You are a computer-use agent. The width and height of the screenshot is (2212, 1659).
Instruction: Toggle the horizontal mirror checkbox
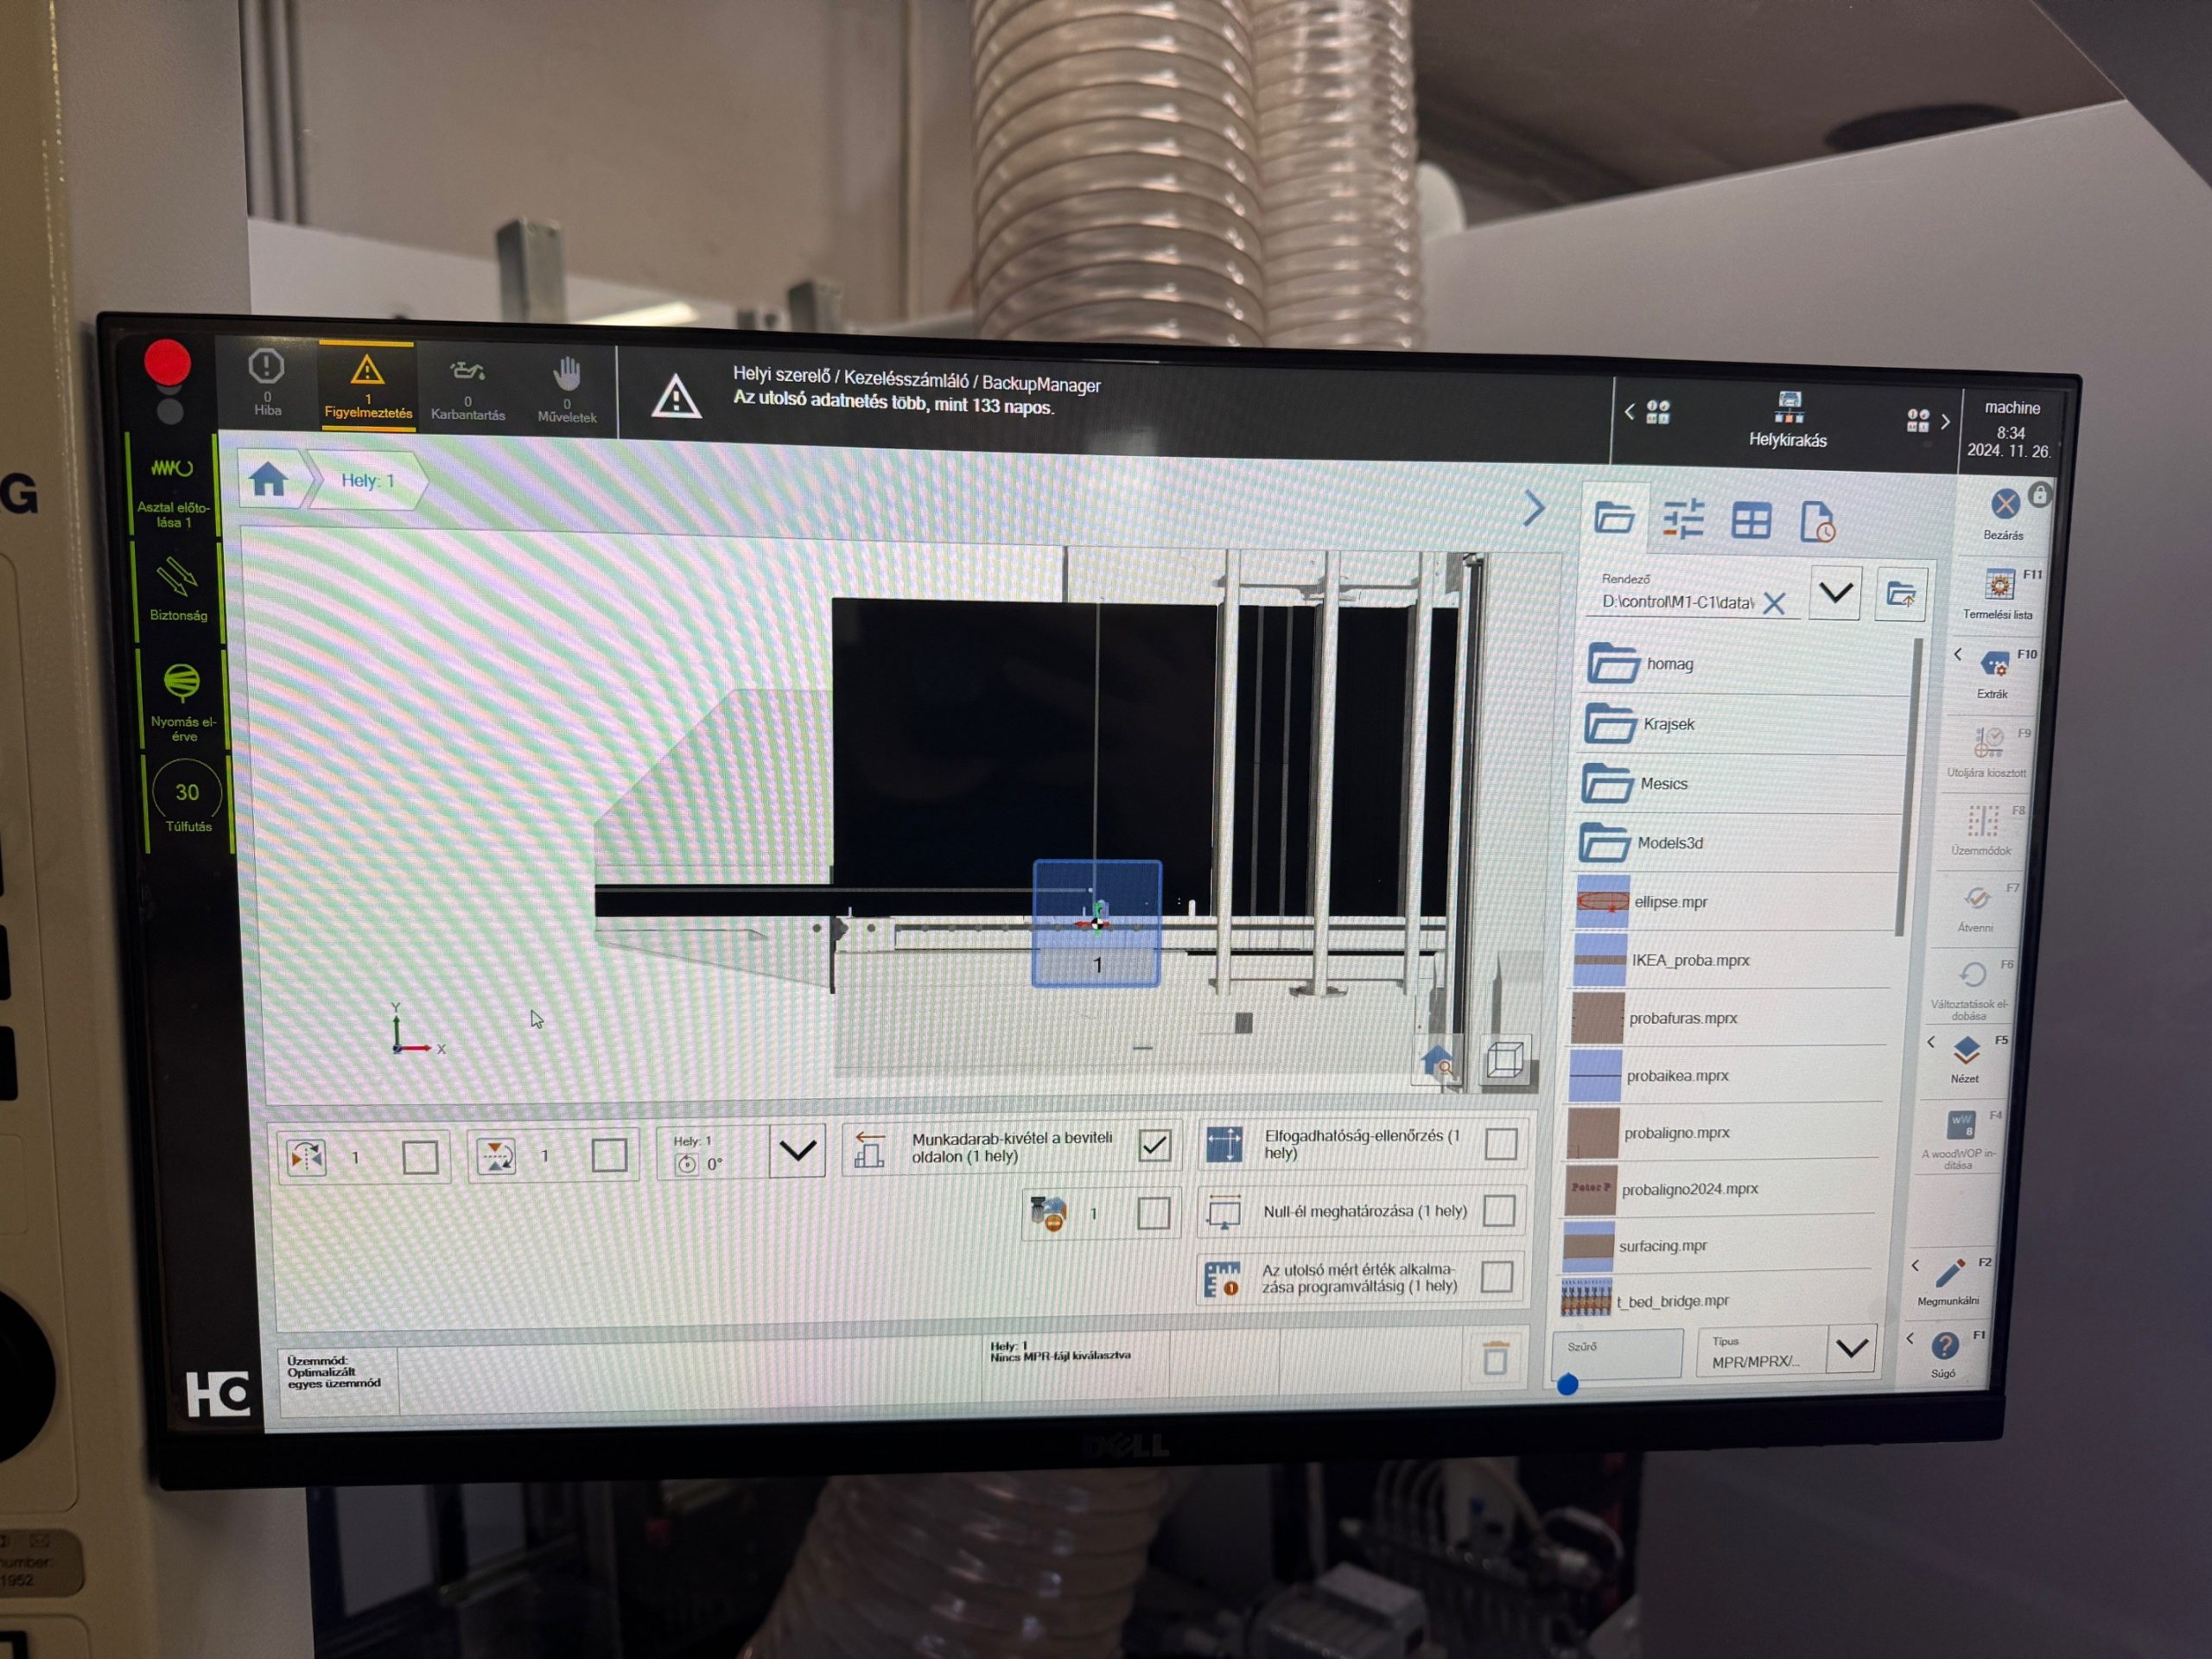click(x=420, y=1158)
